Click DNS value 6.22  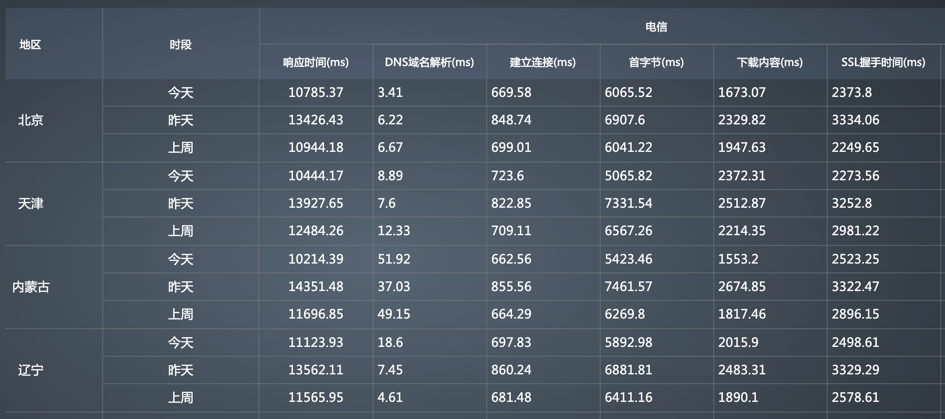pyautogui.click(x=390, y=120)
